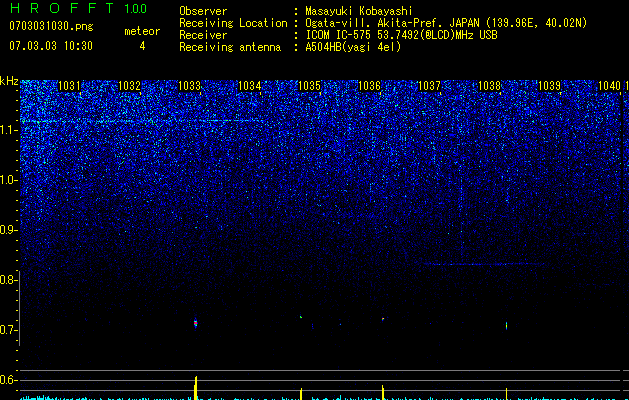Click the 1039 time axis label
The image size is (629, 400).
(x=549, y=85)
